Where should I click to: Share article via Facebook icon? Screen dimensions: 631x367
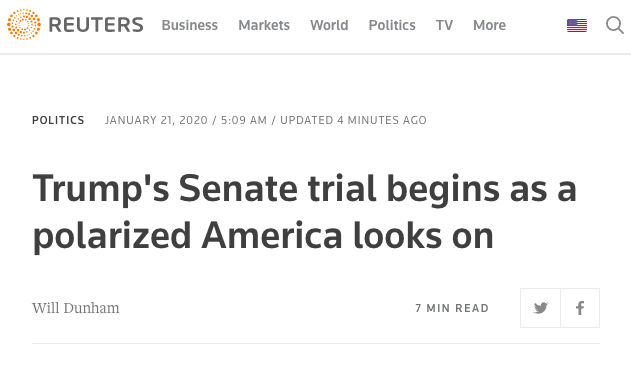tap(580, 308)
